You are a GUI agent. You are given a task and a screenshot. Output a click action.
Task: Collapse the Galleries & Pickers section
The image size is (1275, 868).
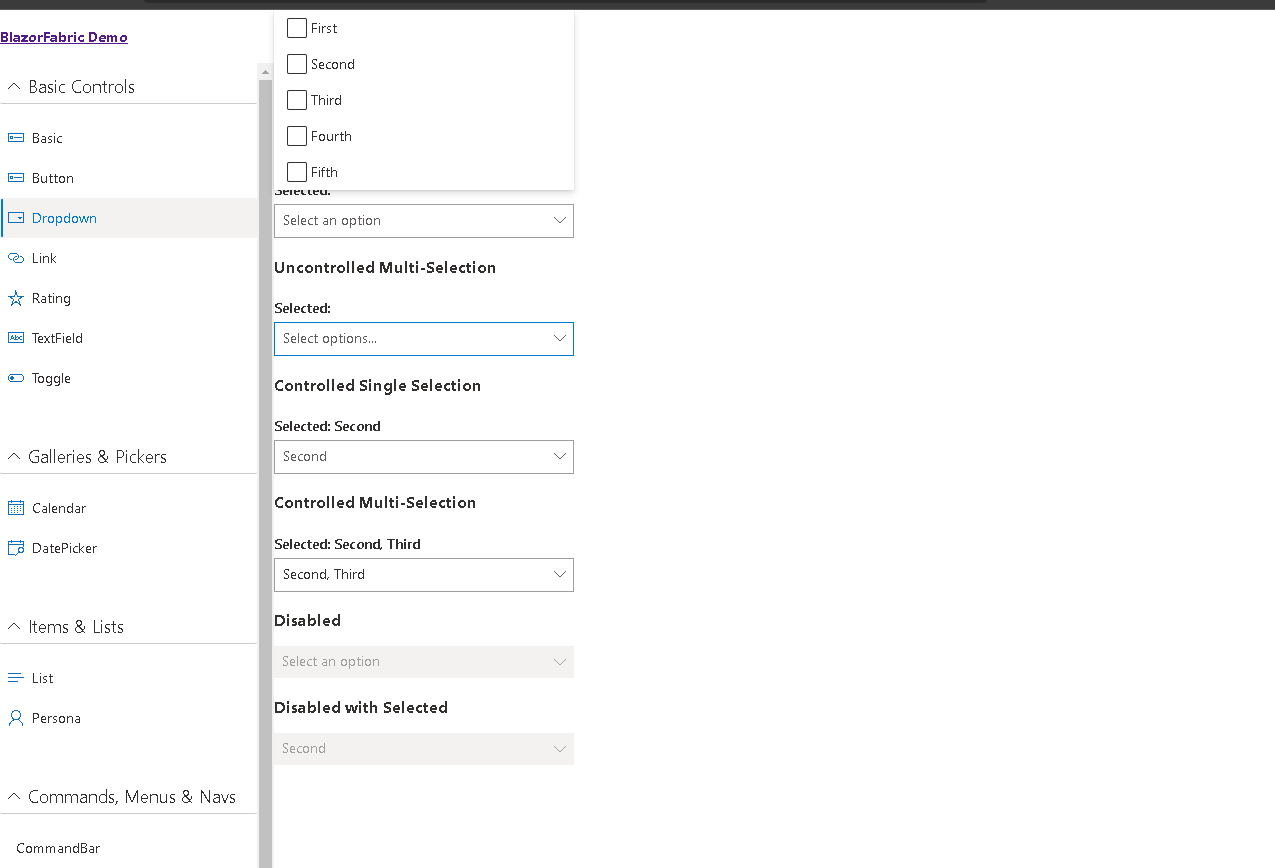[14, 456]
